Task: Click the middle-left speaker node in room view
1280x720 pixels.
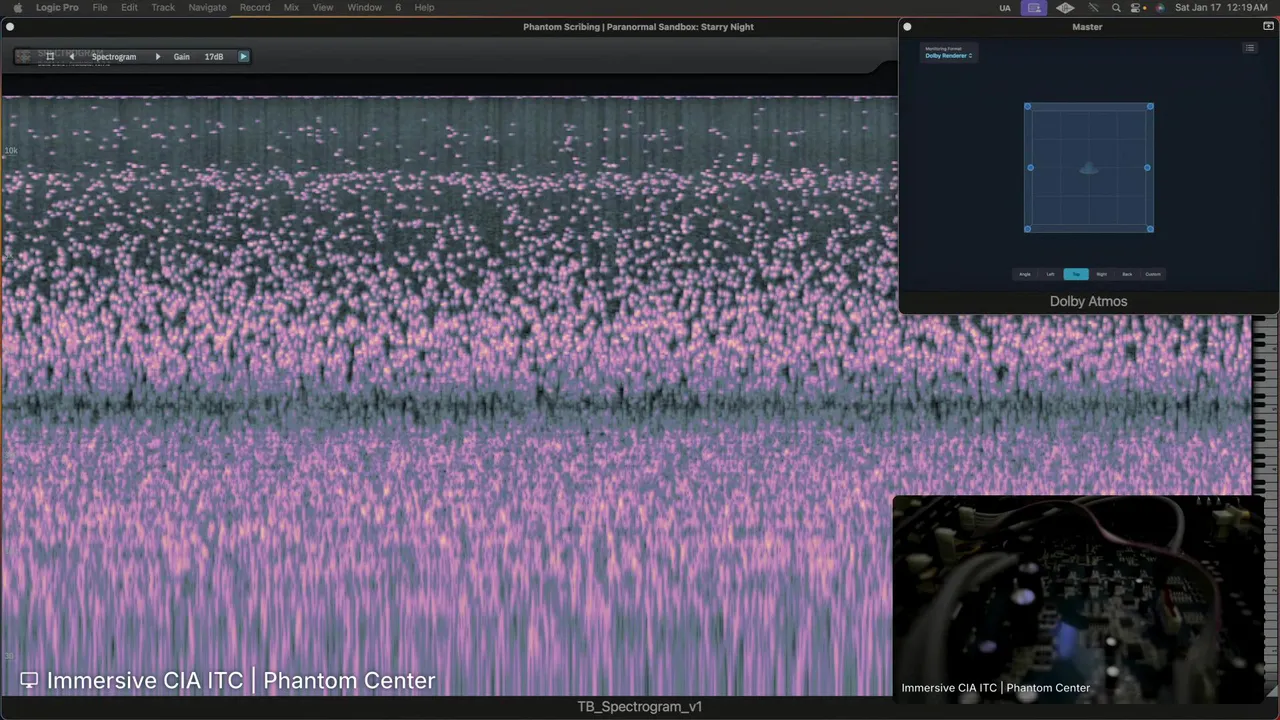Action: coord(1030,167)
